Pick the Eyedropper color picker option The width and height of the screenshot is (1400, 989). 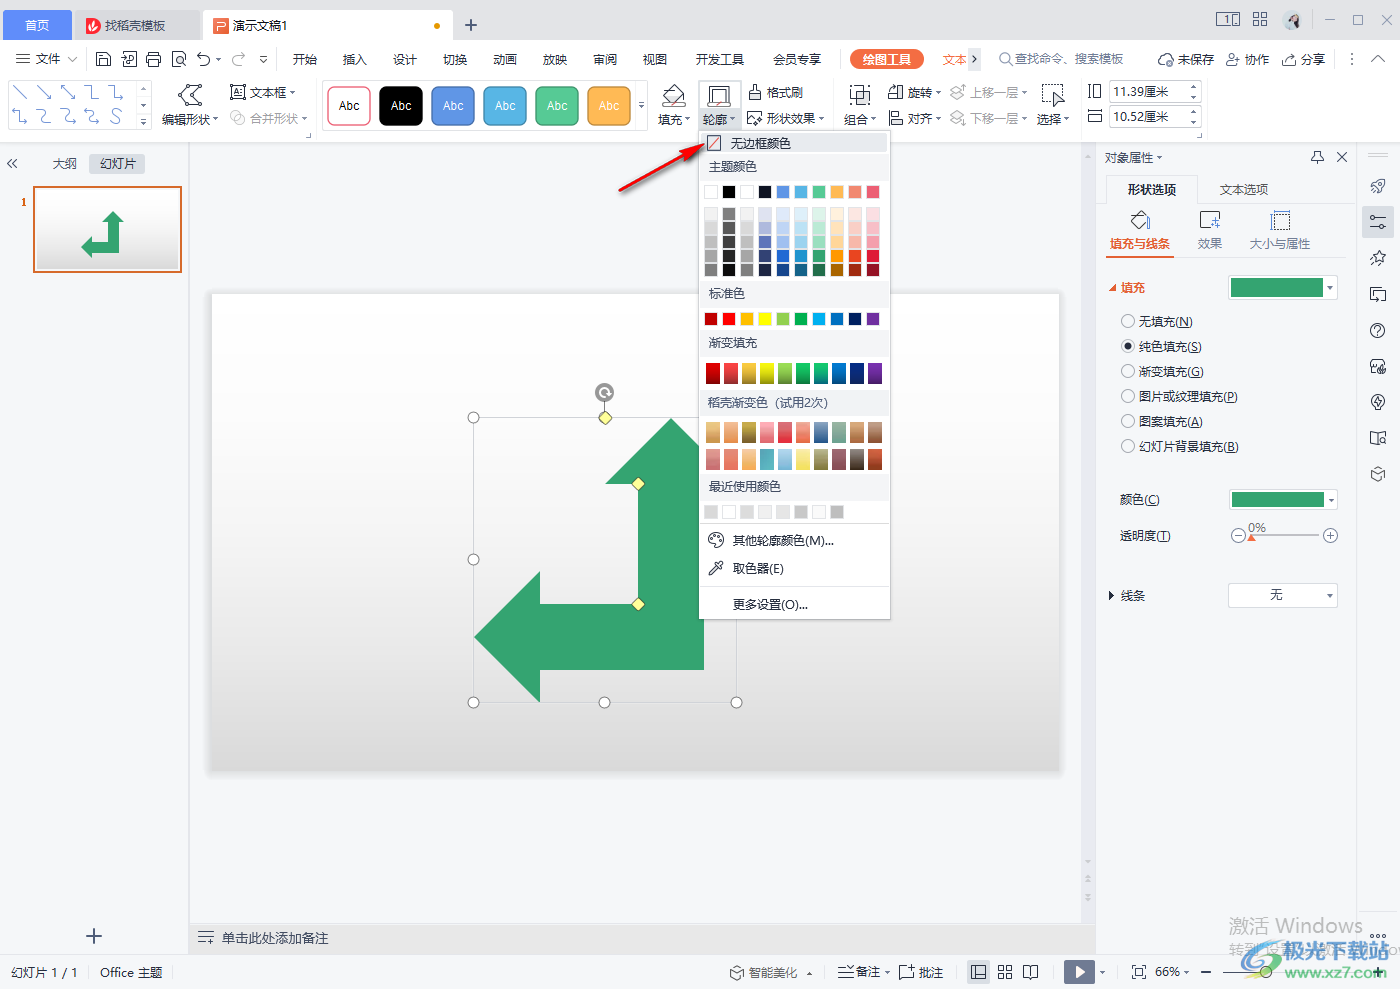pos(758,568)
